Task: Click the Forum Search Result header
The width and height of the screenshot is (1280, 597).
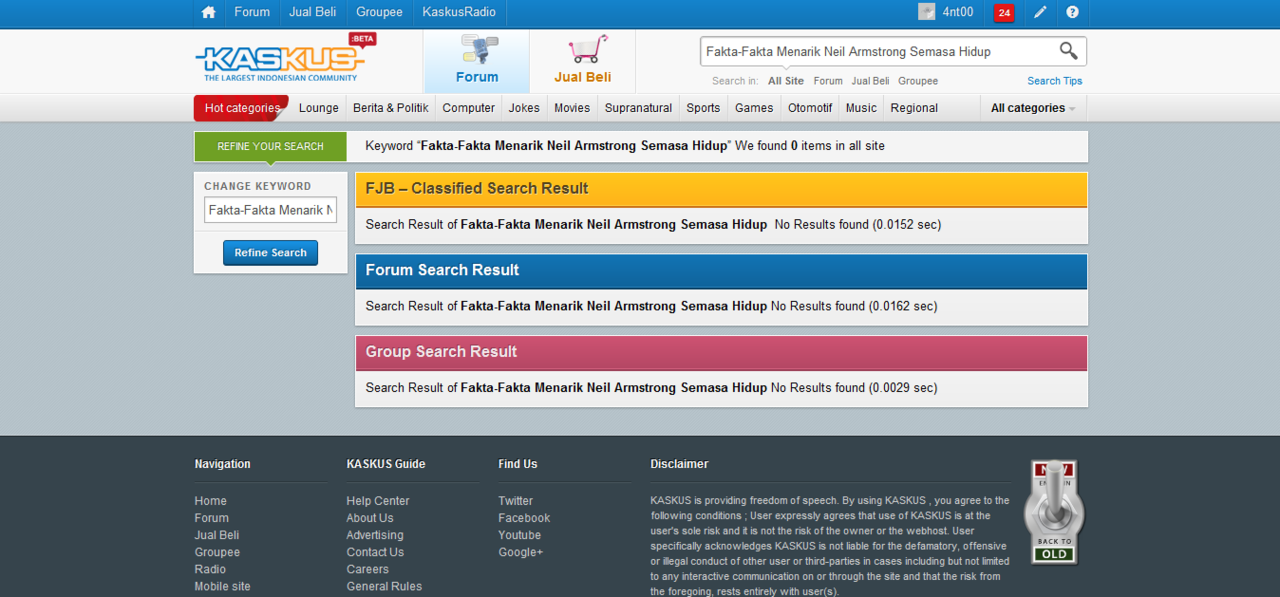Action: (x=721, y=271)
